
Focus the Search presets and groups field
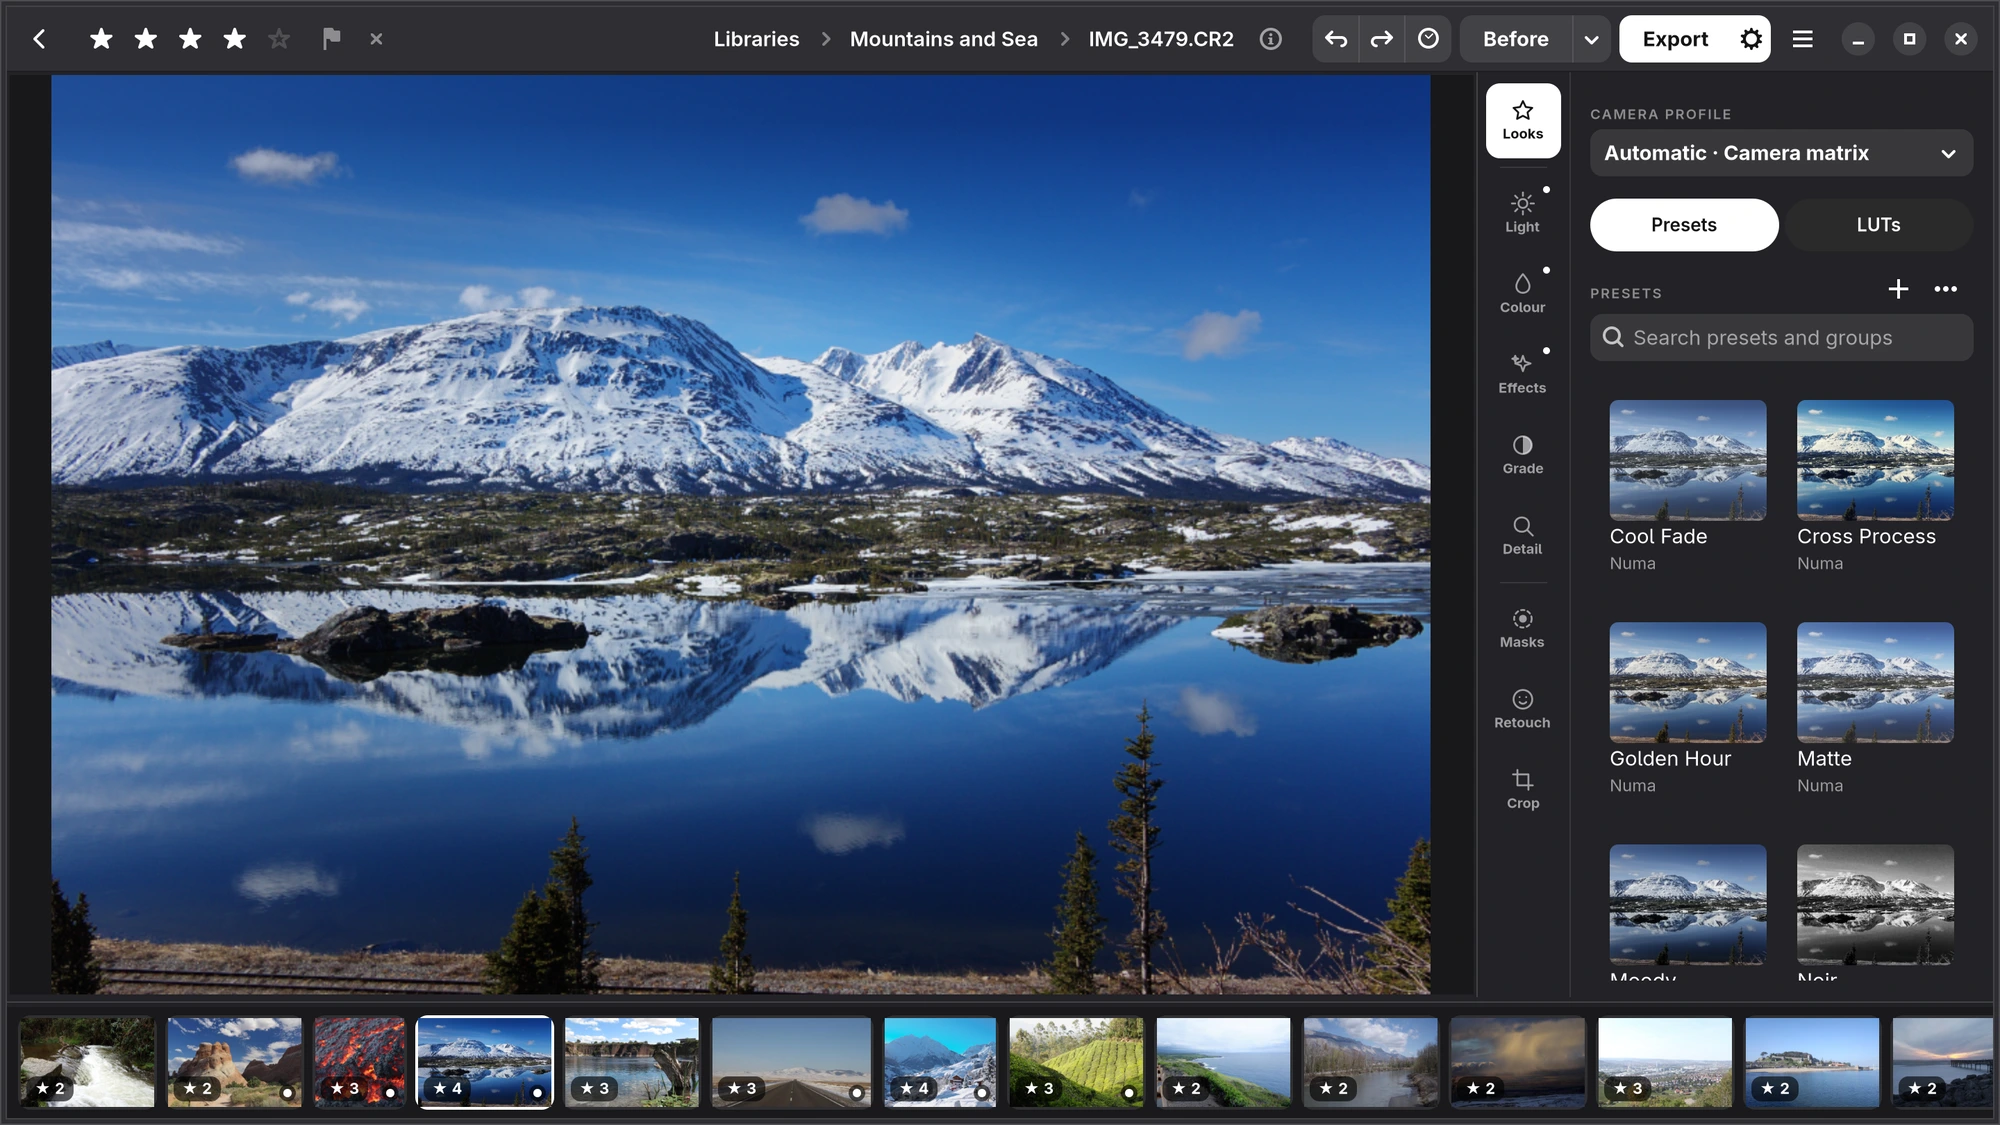click(x=1781, y=338)
